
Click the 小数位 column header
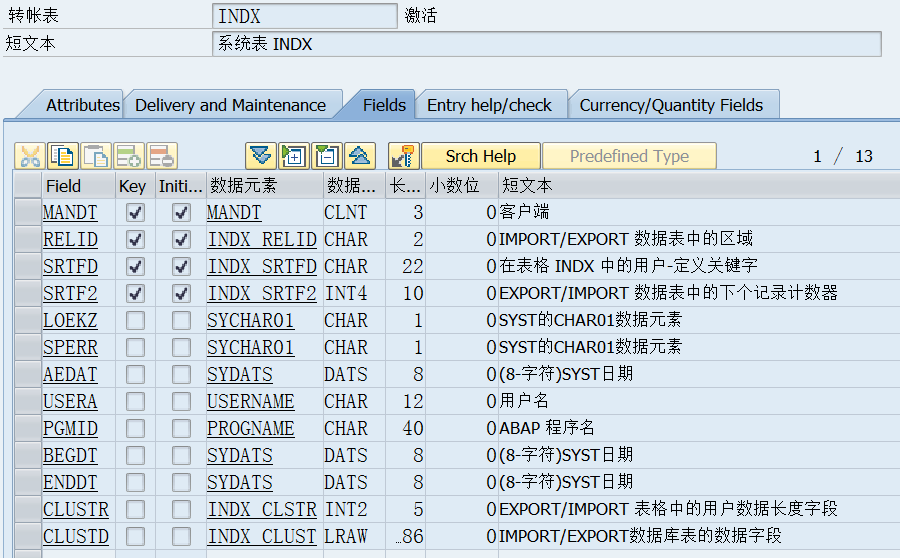(x=461, y=186)
